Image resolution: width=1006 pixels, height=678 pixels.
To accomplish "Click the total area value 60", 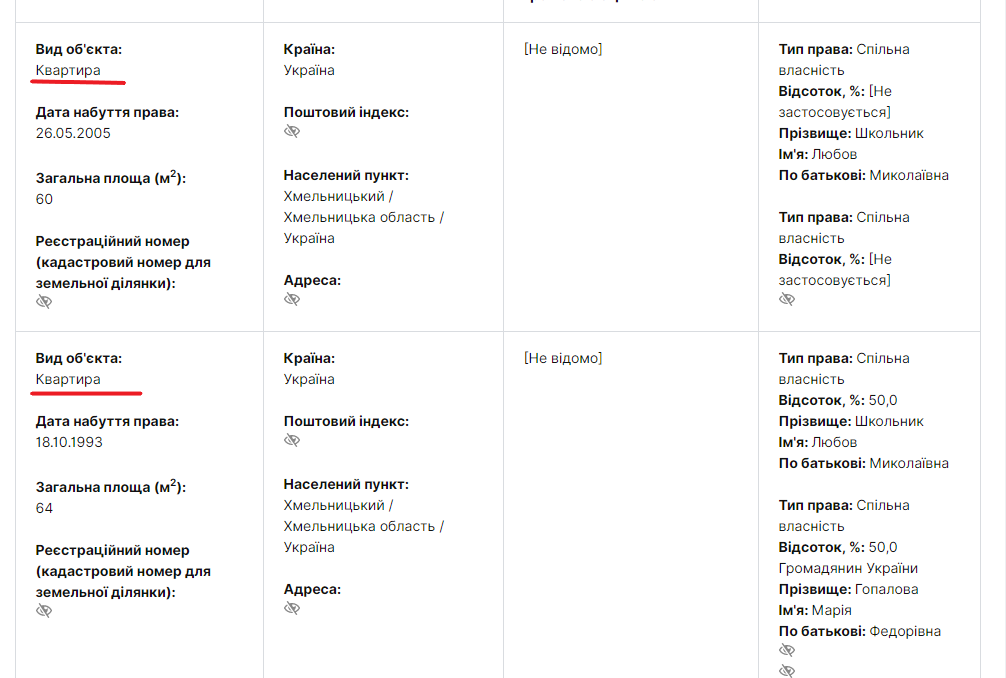I will point(45,199).
